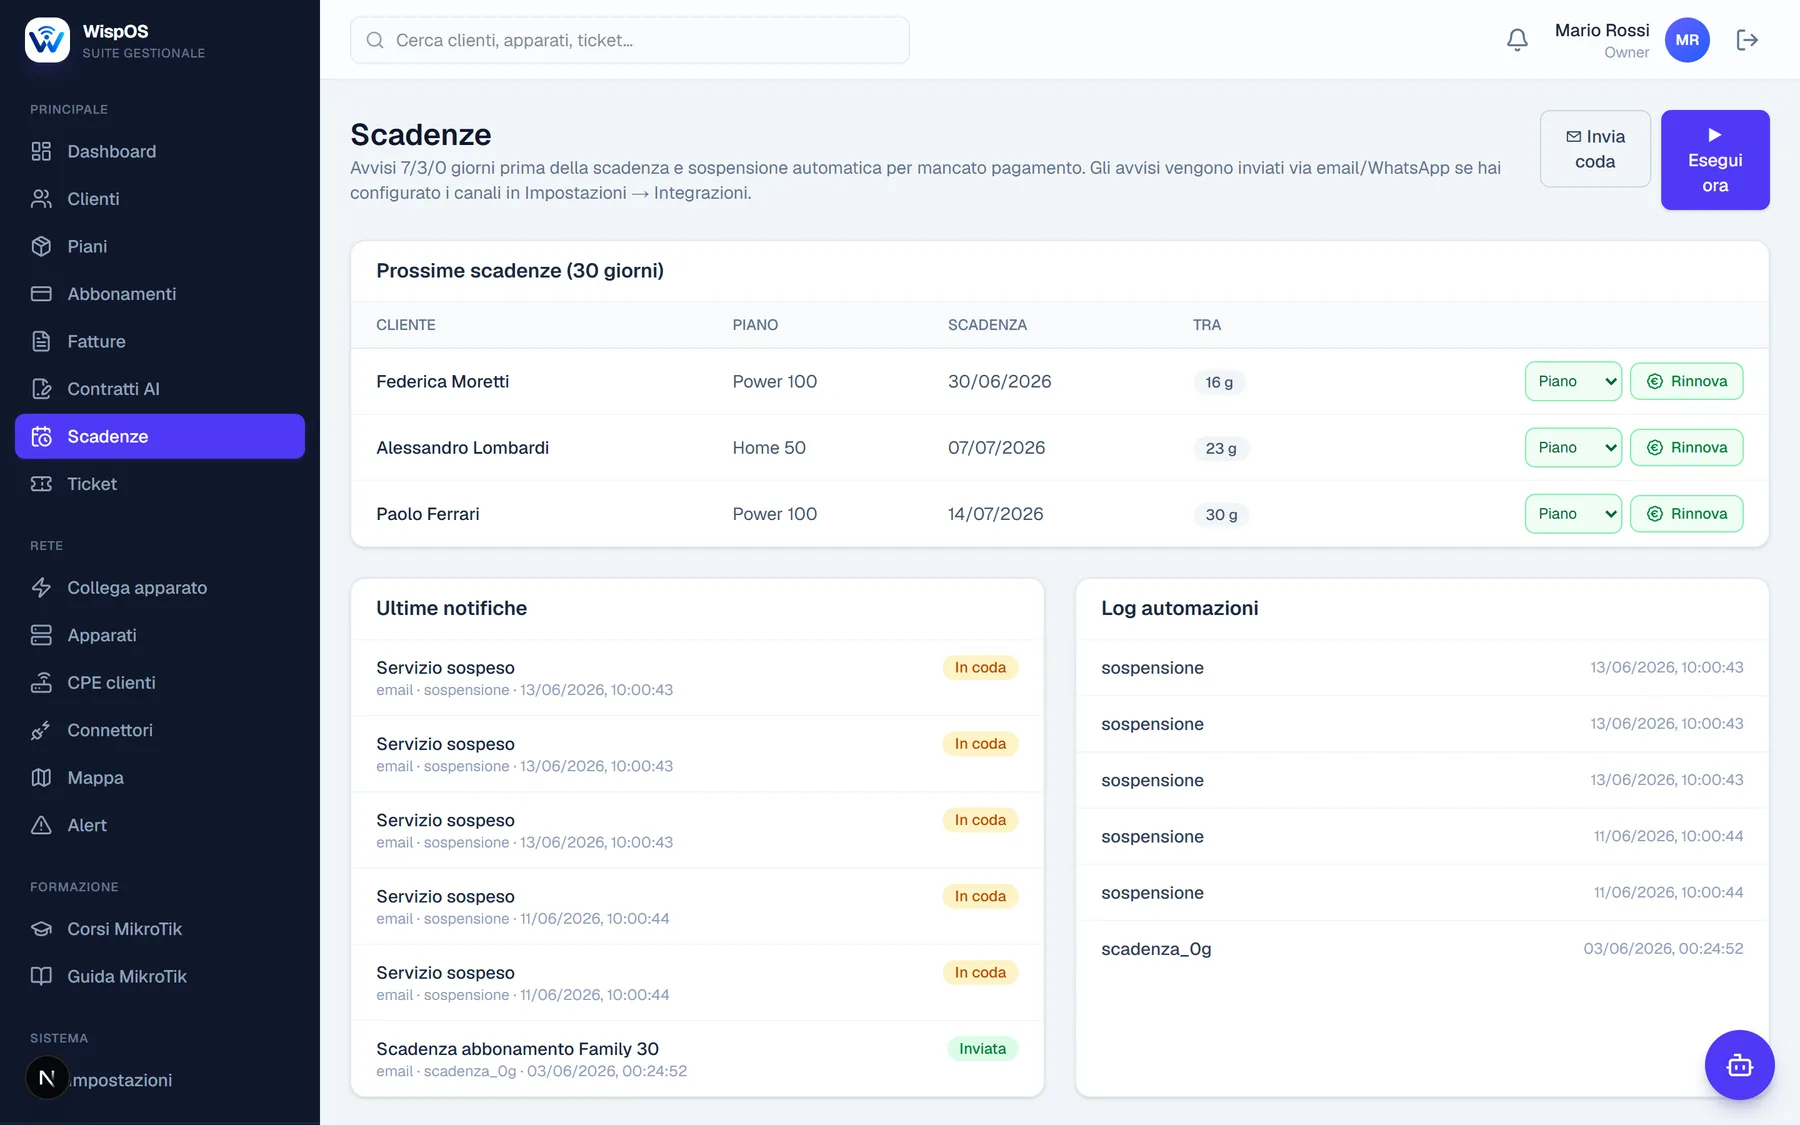Click CLIENTE column header
This screenshot has height=1125, width=1800.
[406, 325]
